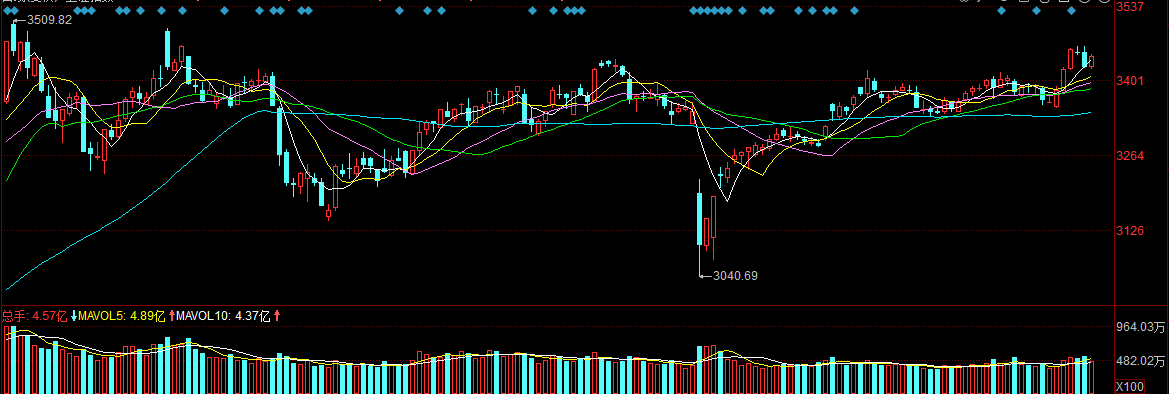This screenshot has height=394, width=1169.
Task: Click the 3040.69 lowest price annotation
Action: coord(735,276)
